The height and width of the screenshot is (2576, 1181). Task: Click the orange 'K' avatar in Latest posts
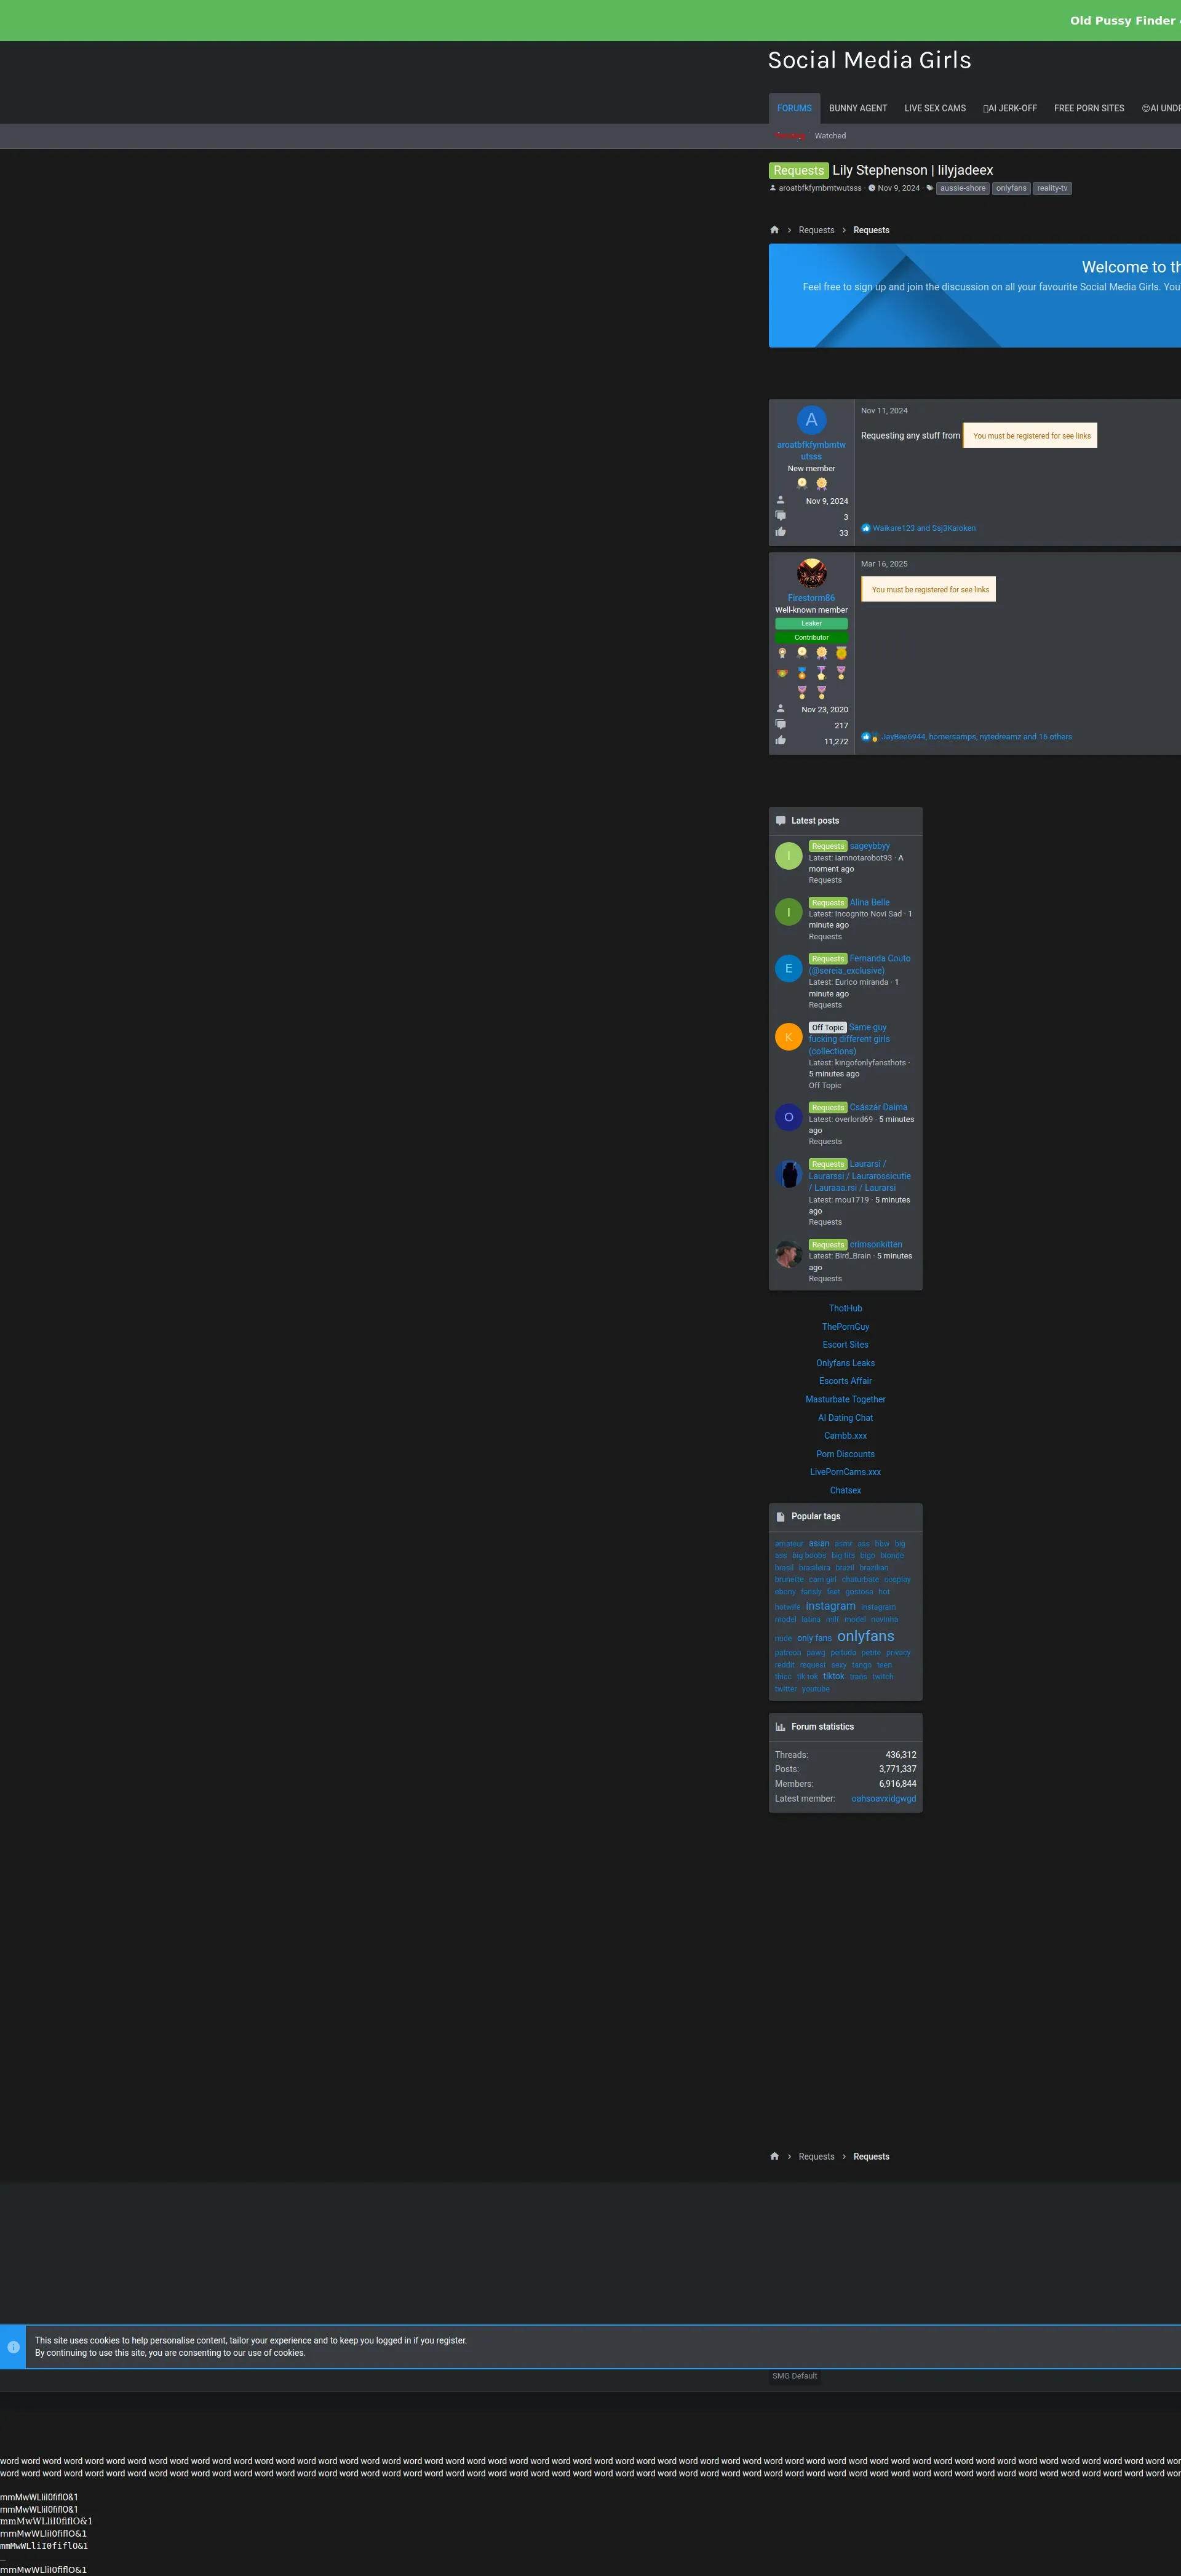click(788, 1037)
